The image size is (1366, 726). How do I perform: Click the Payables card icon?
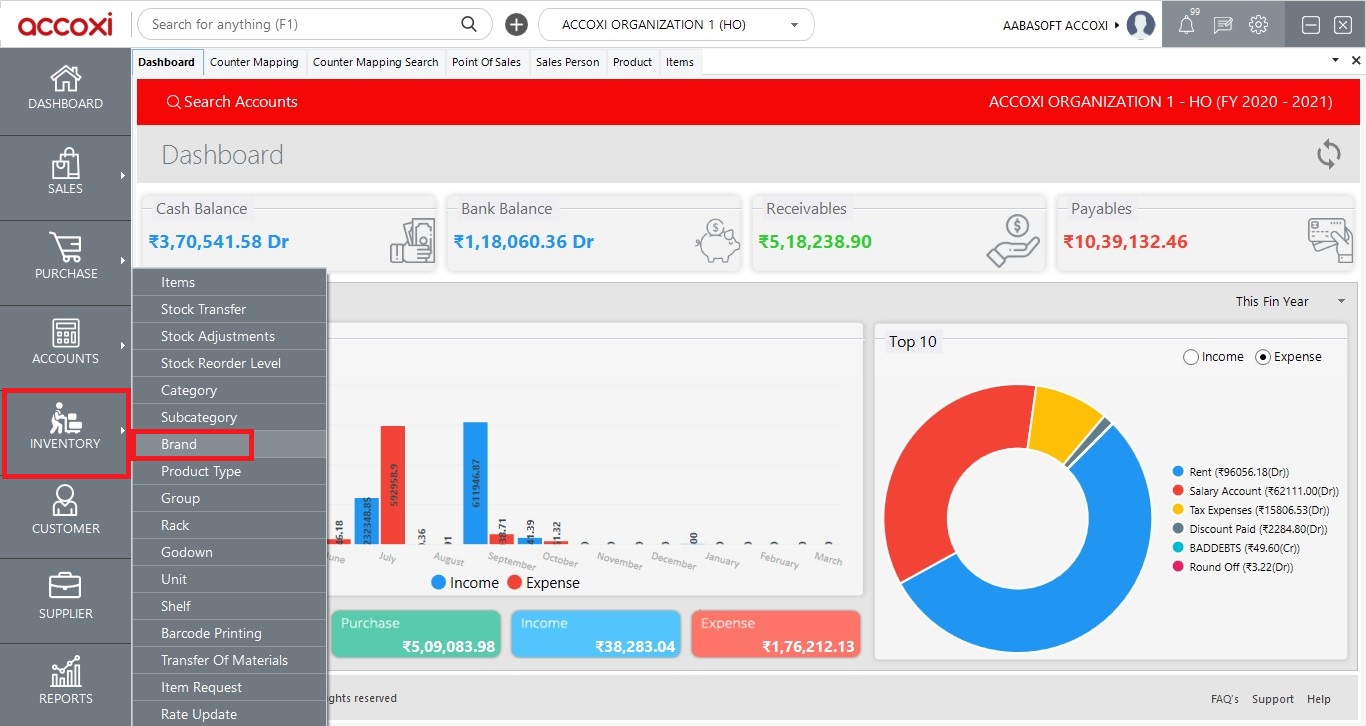pos(1329,240)
